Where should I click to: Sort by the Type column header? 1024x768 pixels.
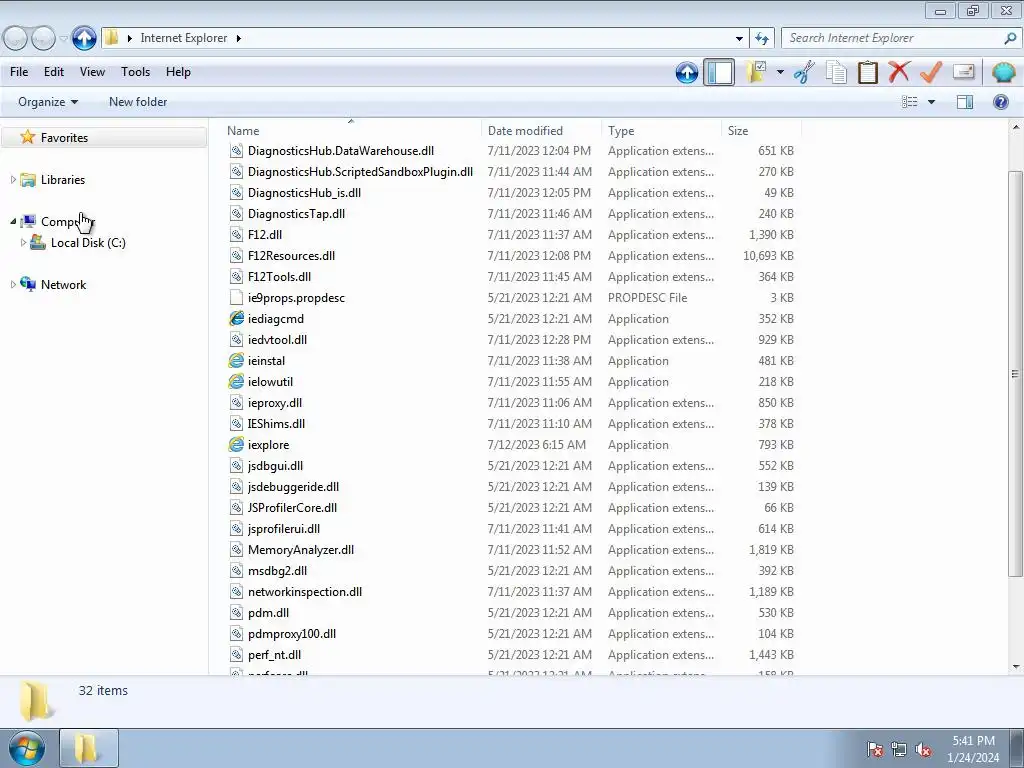[x=661, y=131]
